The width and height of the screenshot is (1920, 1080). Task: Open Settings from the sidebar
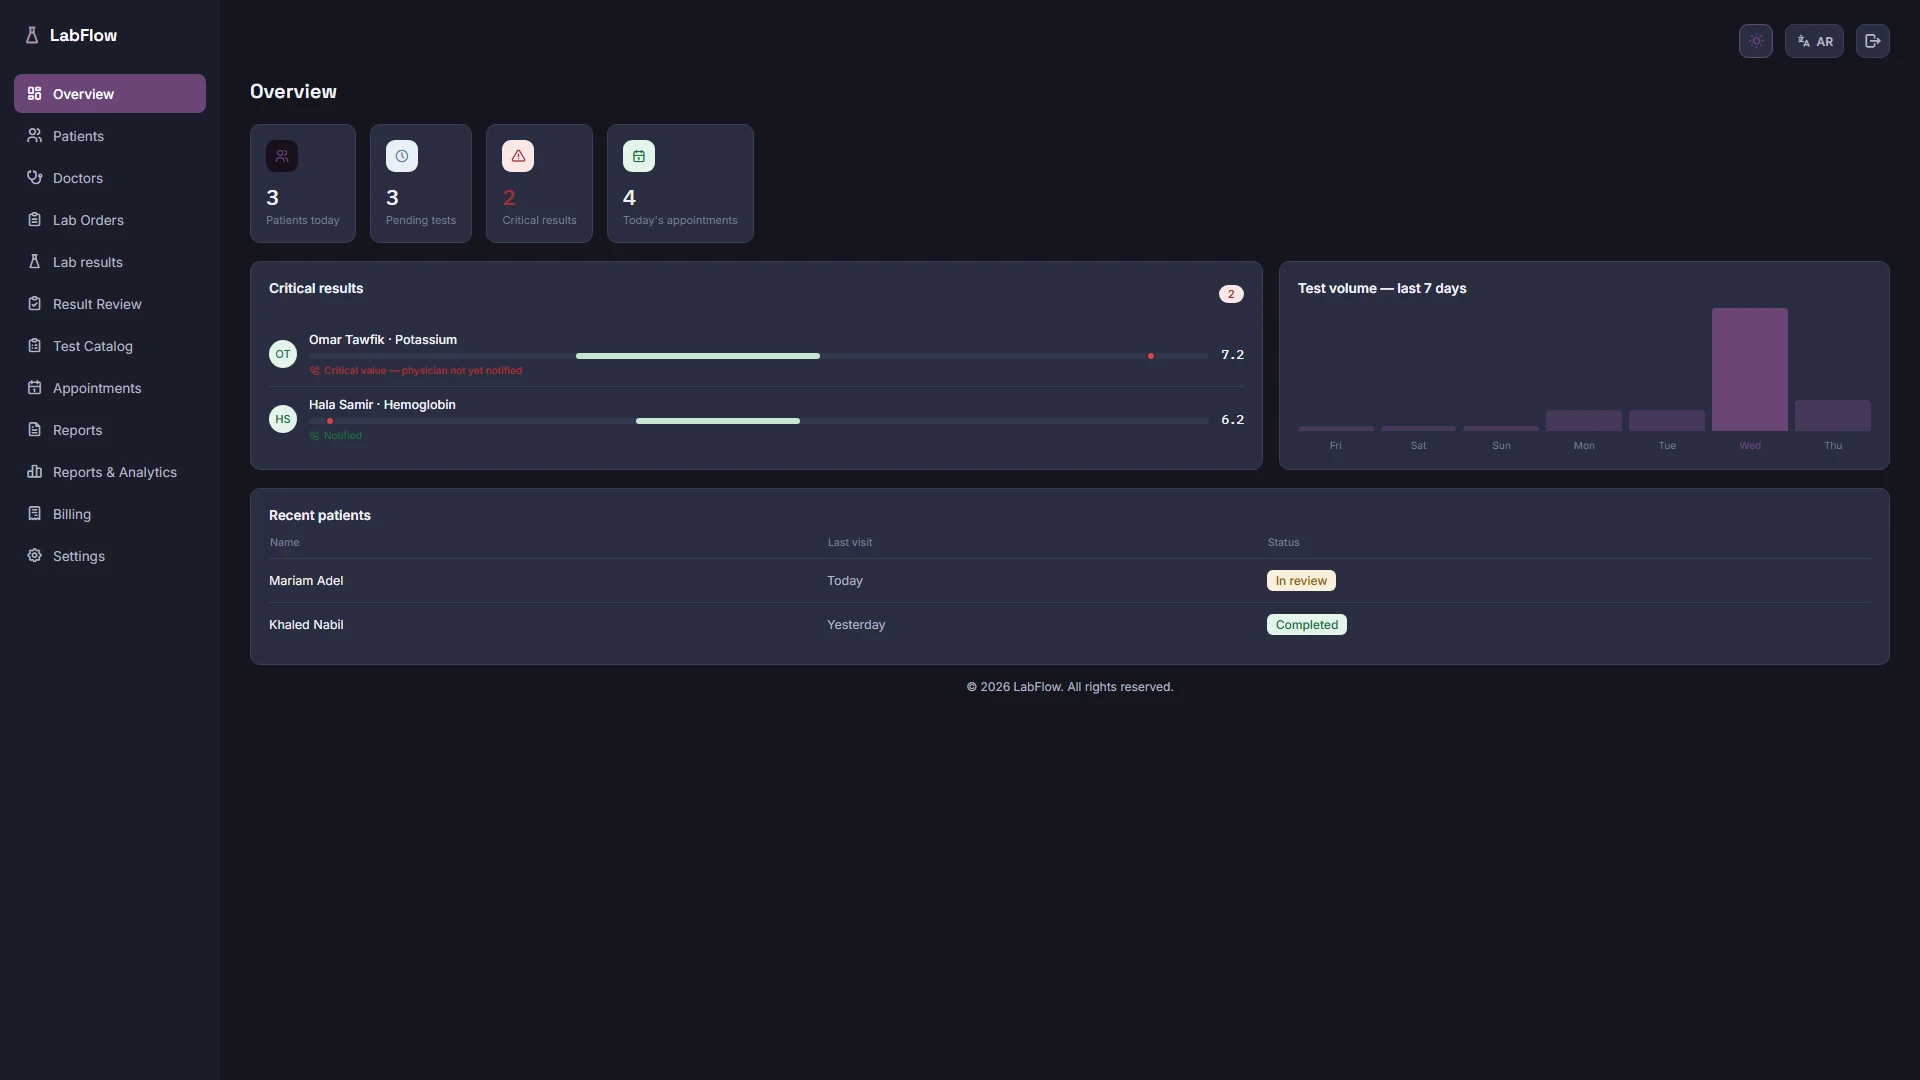[x=110, y=555]
